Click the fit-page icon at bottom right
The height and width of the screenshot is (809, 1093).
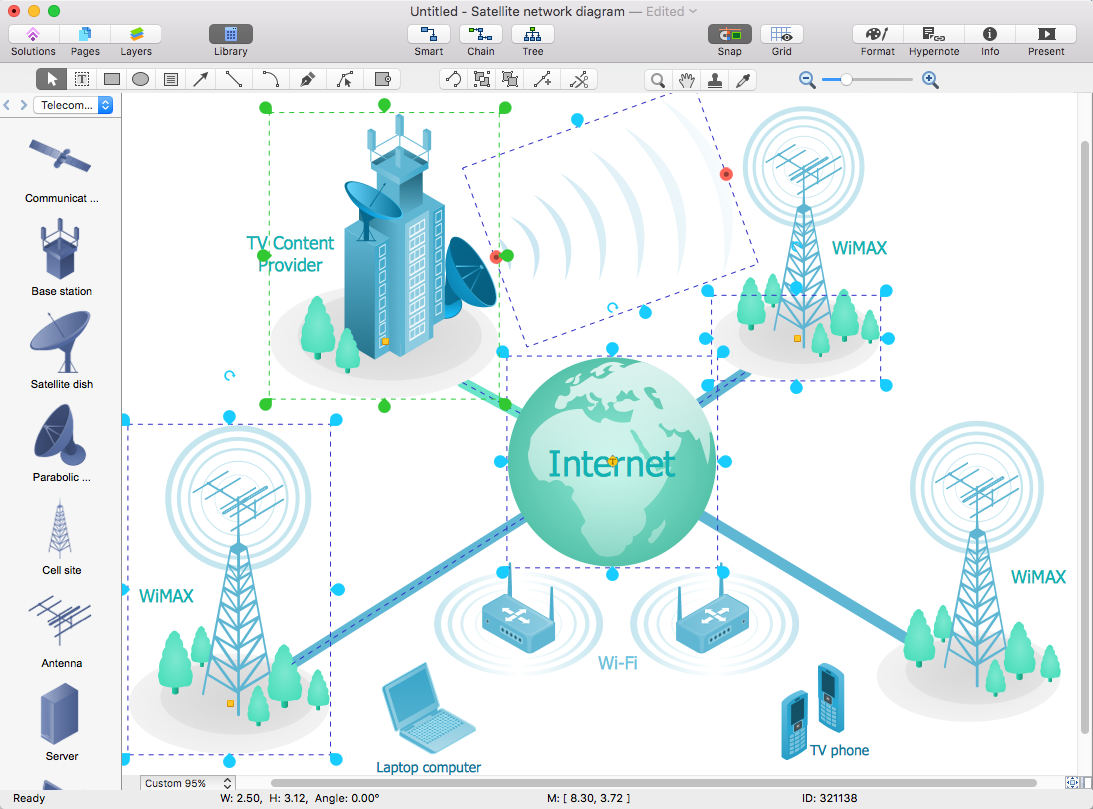pos(1072,783)
